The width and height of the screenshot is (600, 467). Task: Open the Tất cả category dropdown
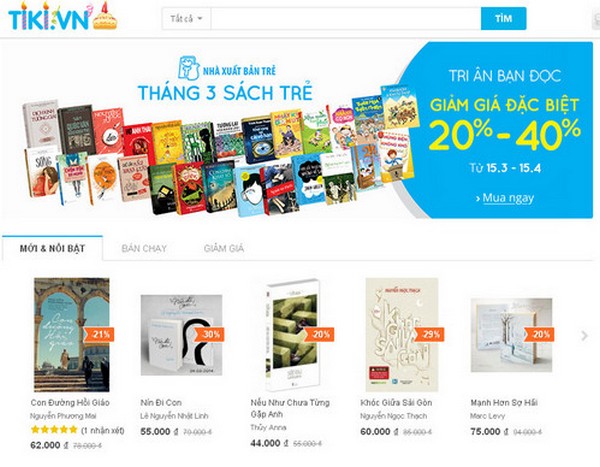click(186, 18)
